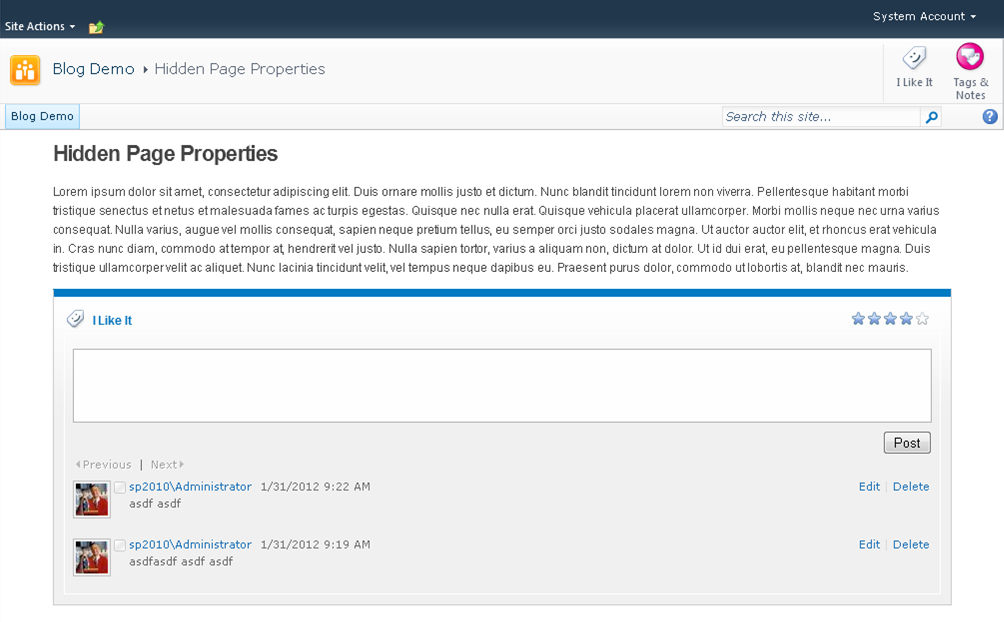1004x622 pixels.
Task: Set the rating to the first star
Action: (858, 318)
